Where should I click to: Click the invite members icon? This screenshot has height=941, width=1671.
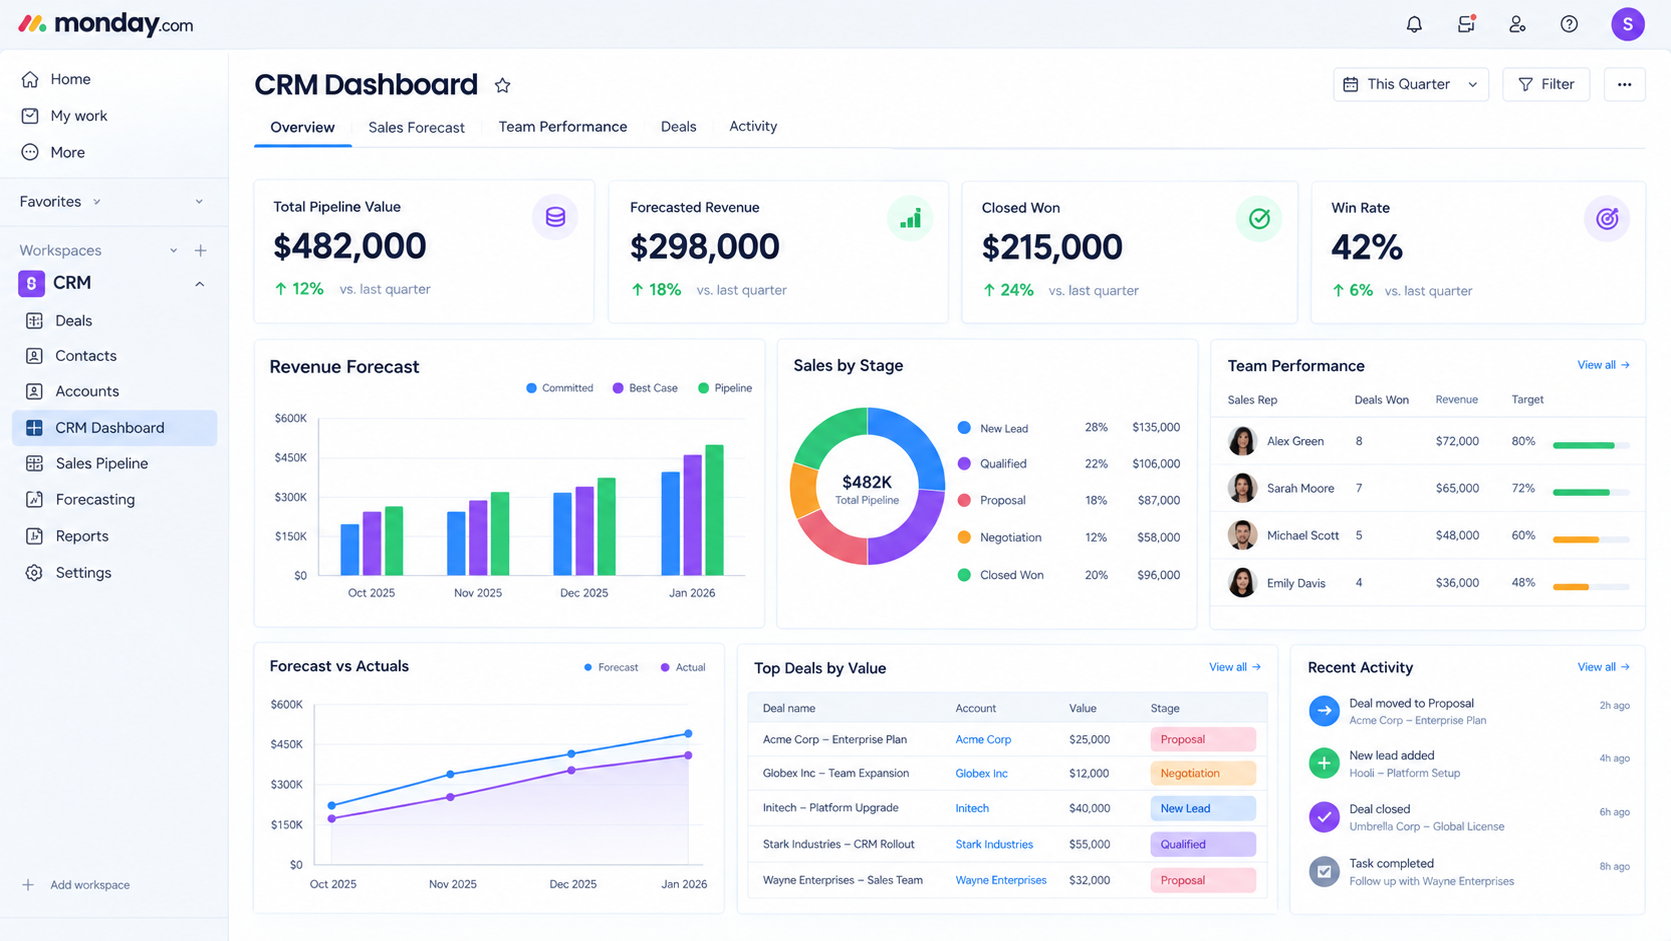point(1517,24)
